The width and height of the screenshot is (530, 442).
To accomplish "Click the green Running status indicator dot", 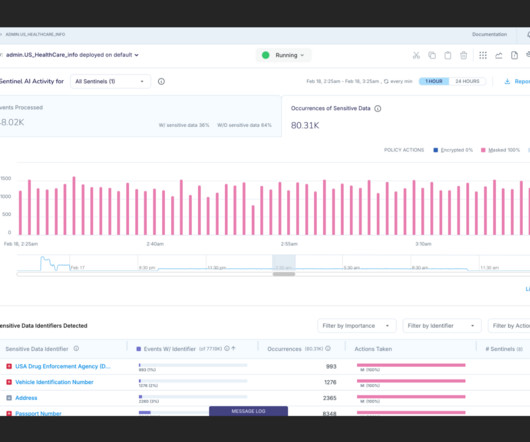I will click(266, 55).
